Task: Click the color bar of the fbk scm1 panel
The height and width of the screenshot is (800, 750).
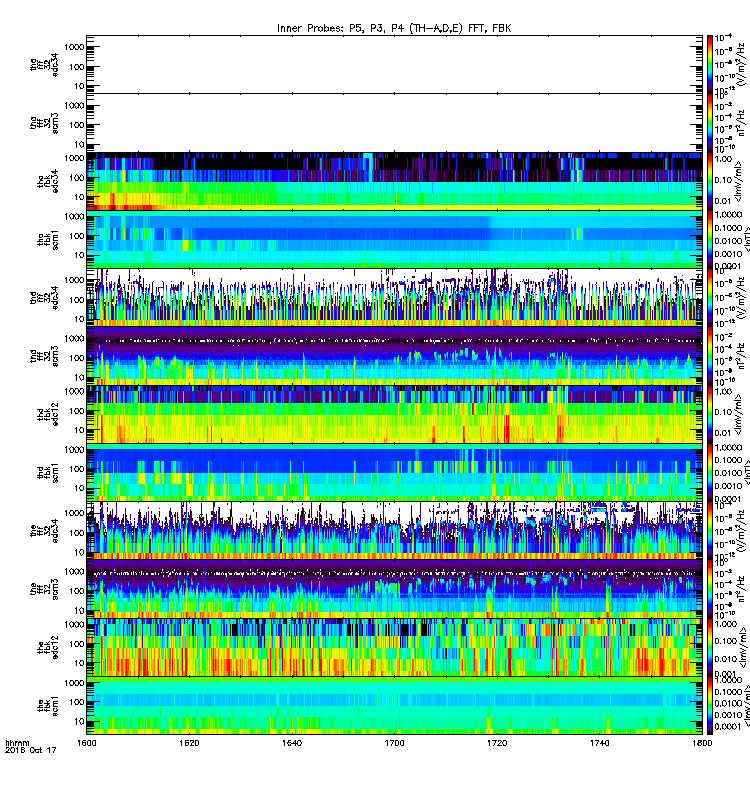Action: (710, 706)
